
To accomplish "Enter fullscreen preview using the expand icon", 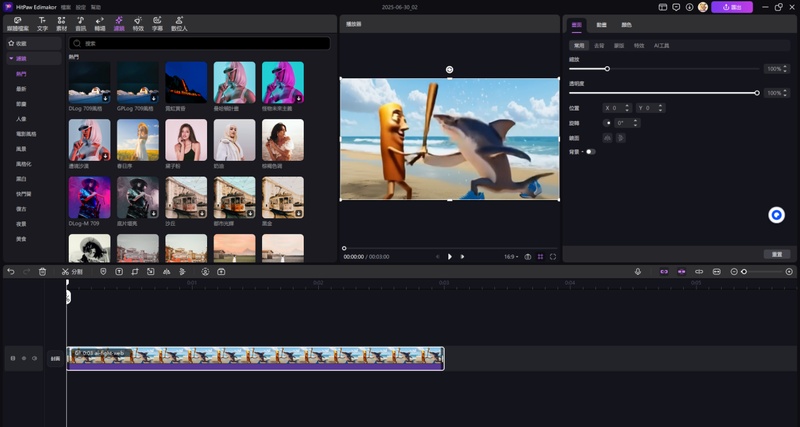I will (553, 257).
